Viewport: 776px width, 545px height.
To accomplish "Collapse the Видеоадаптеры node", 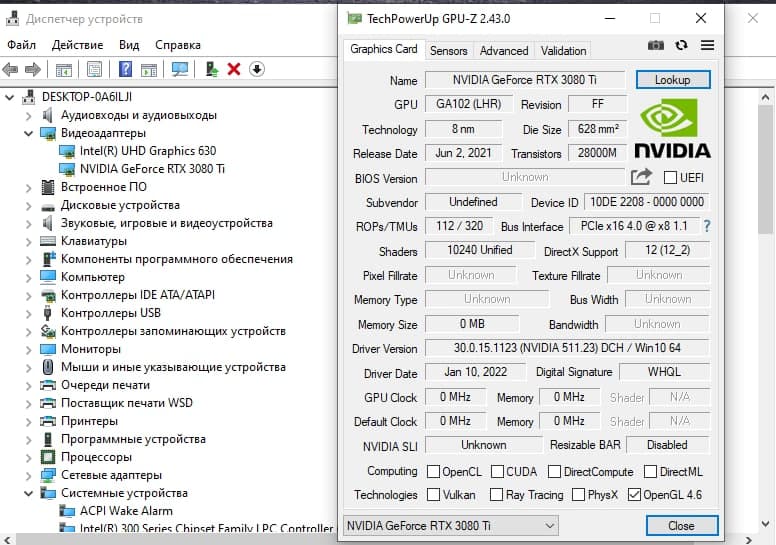I will (x=28, y=134).
